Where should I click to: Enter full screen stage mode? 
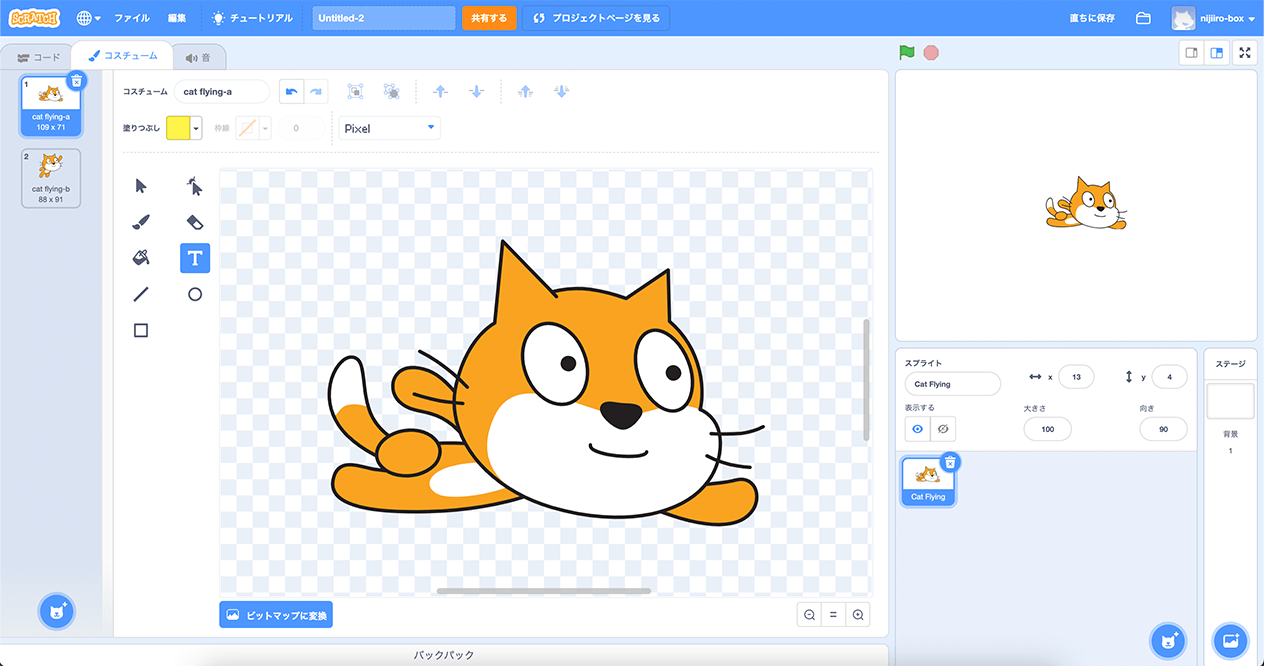click(1245, 53)
